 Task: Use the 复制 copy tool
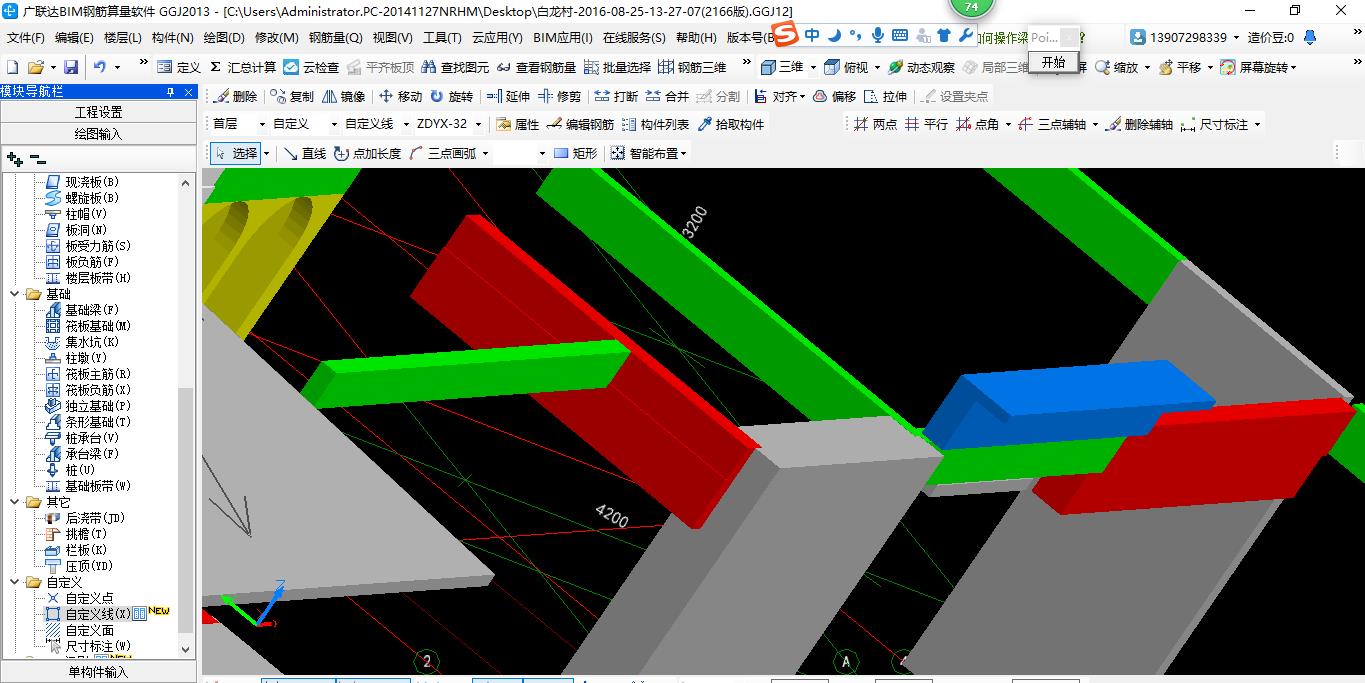293,96
